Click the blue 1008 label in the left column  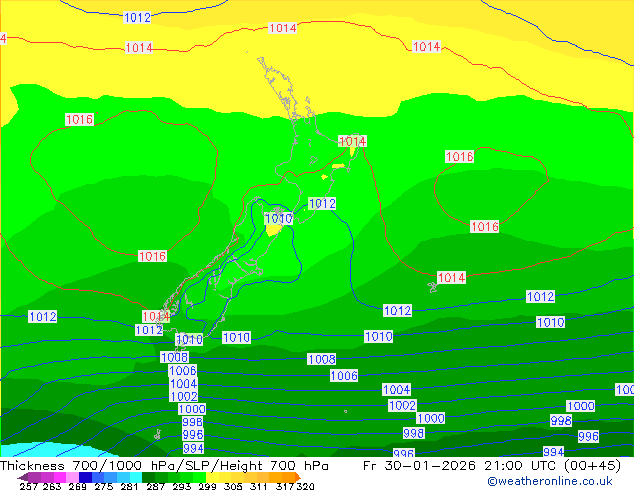click(x=174, y=357)
